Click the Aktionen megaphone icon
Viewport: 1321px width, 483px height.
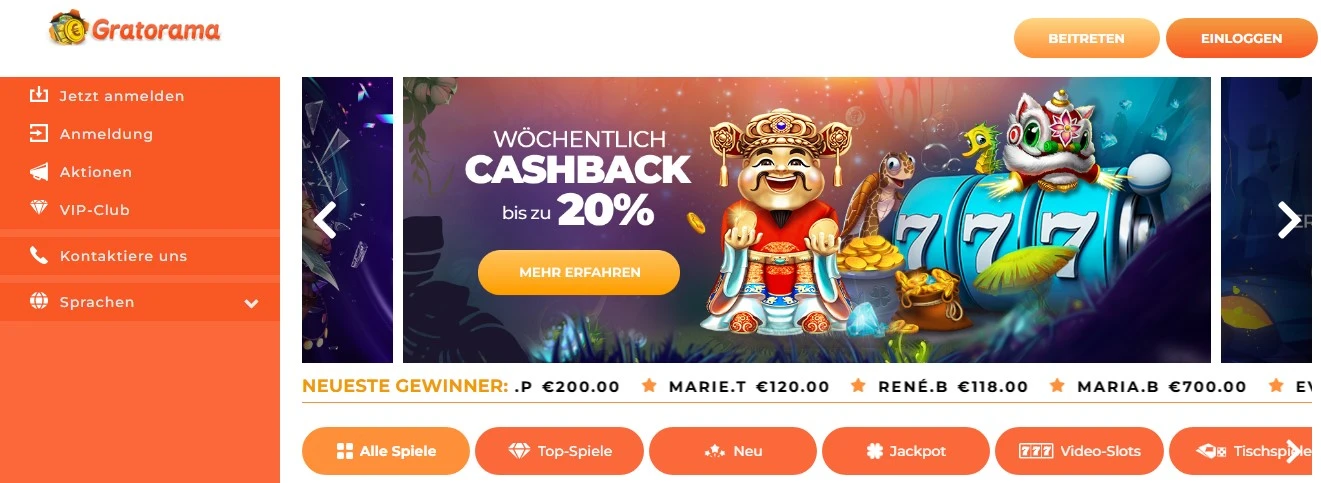pos(39,172)
